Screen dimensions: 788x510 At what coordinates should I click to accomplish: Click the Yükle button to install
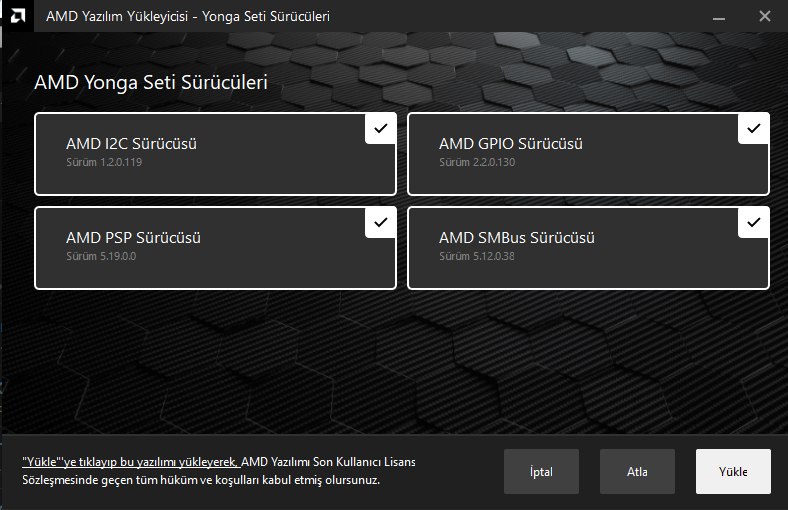[733, 471]
